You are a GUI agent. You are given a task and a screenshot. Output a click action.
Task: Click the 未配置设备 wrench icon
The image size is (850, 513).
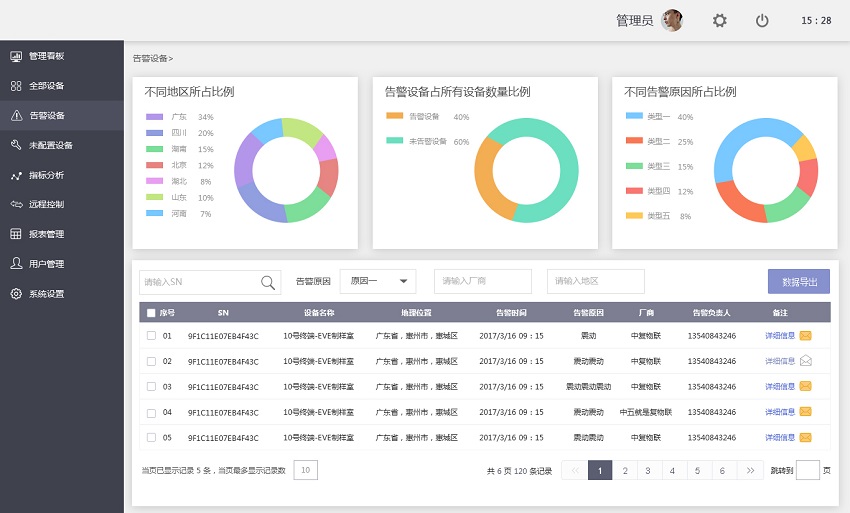pyautogui.click(x=16, y=145)
